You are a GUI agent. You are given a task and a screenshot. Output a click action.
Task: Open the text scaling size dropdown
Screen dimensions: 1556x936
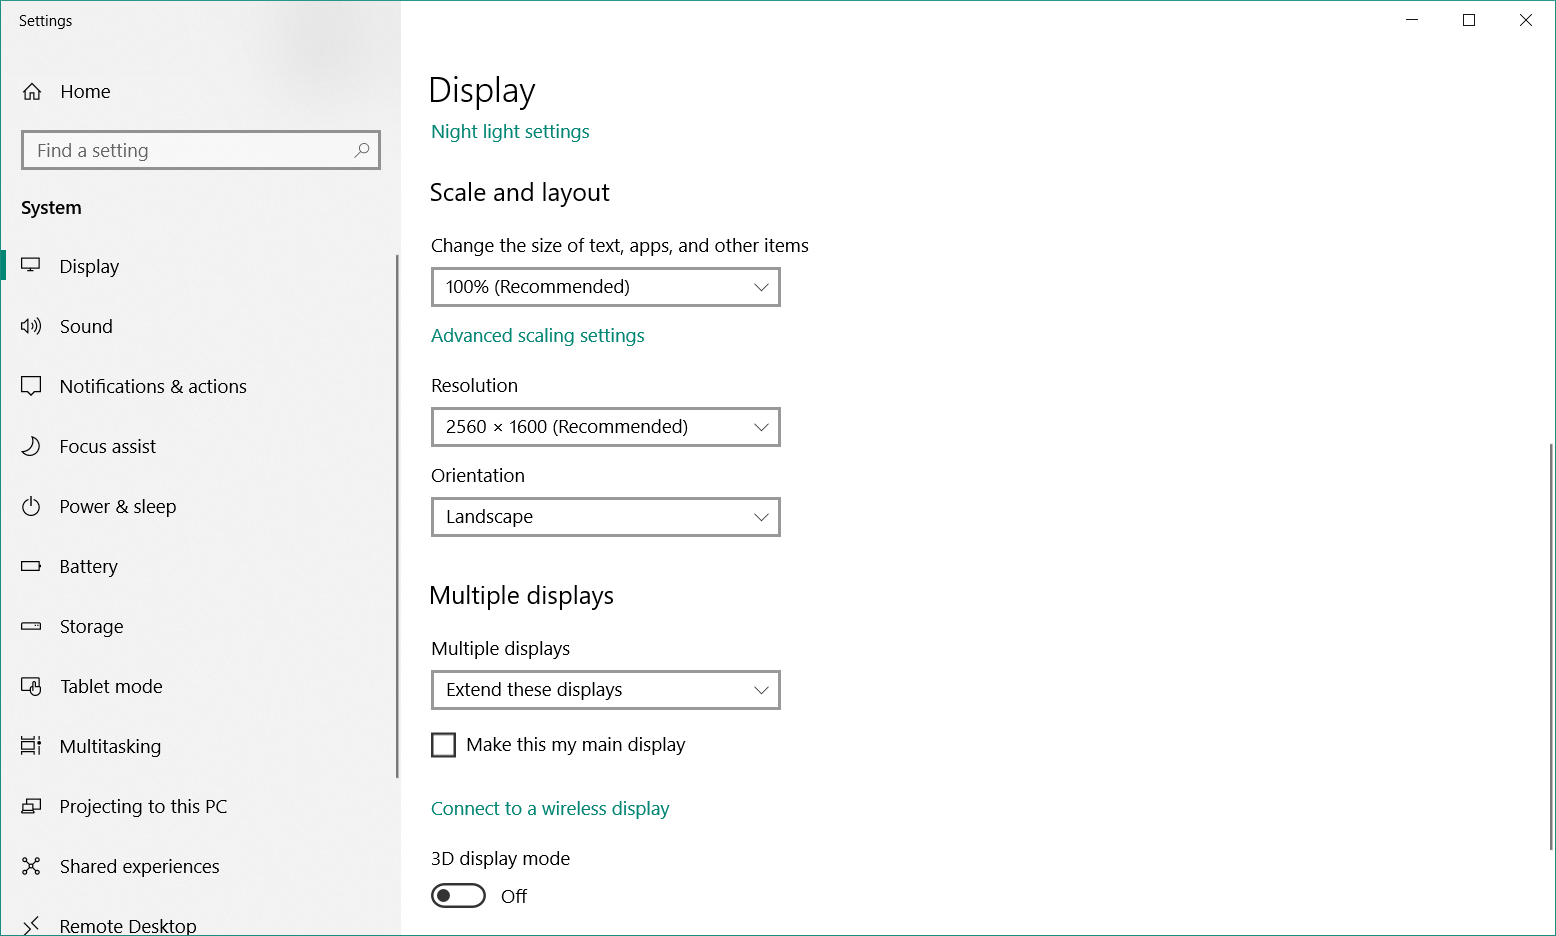[605, 287]
